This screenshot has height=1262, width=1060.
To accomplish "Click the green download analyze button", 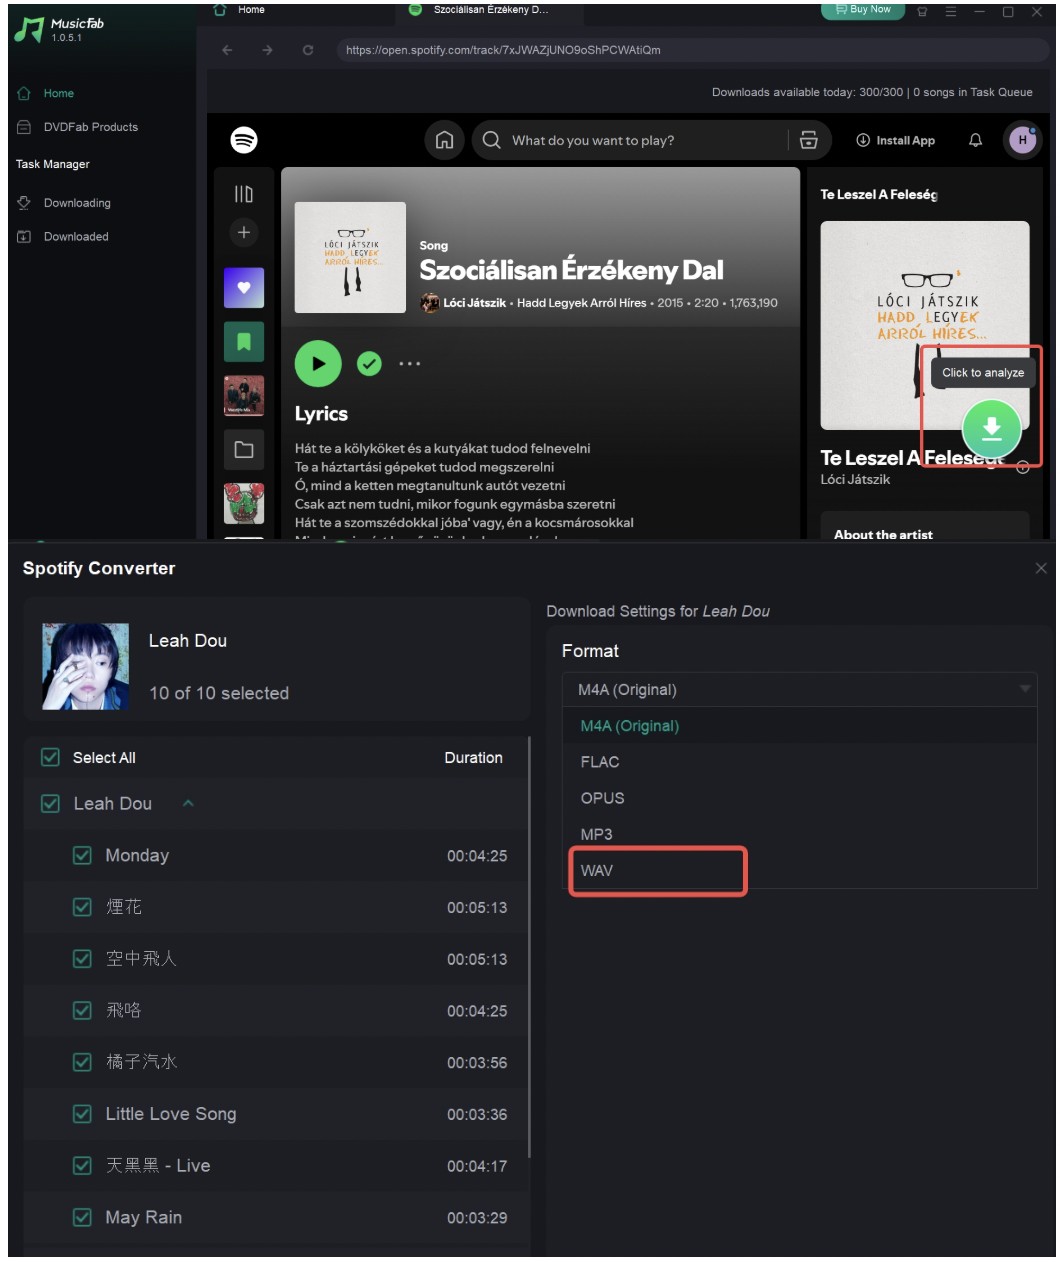I will coord(991,428).
